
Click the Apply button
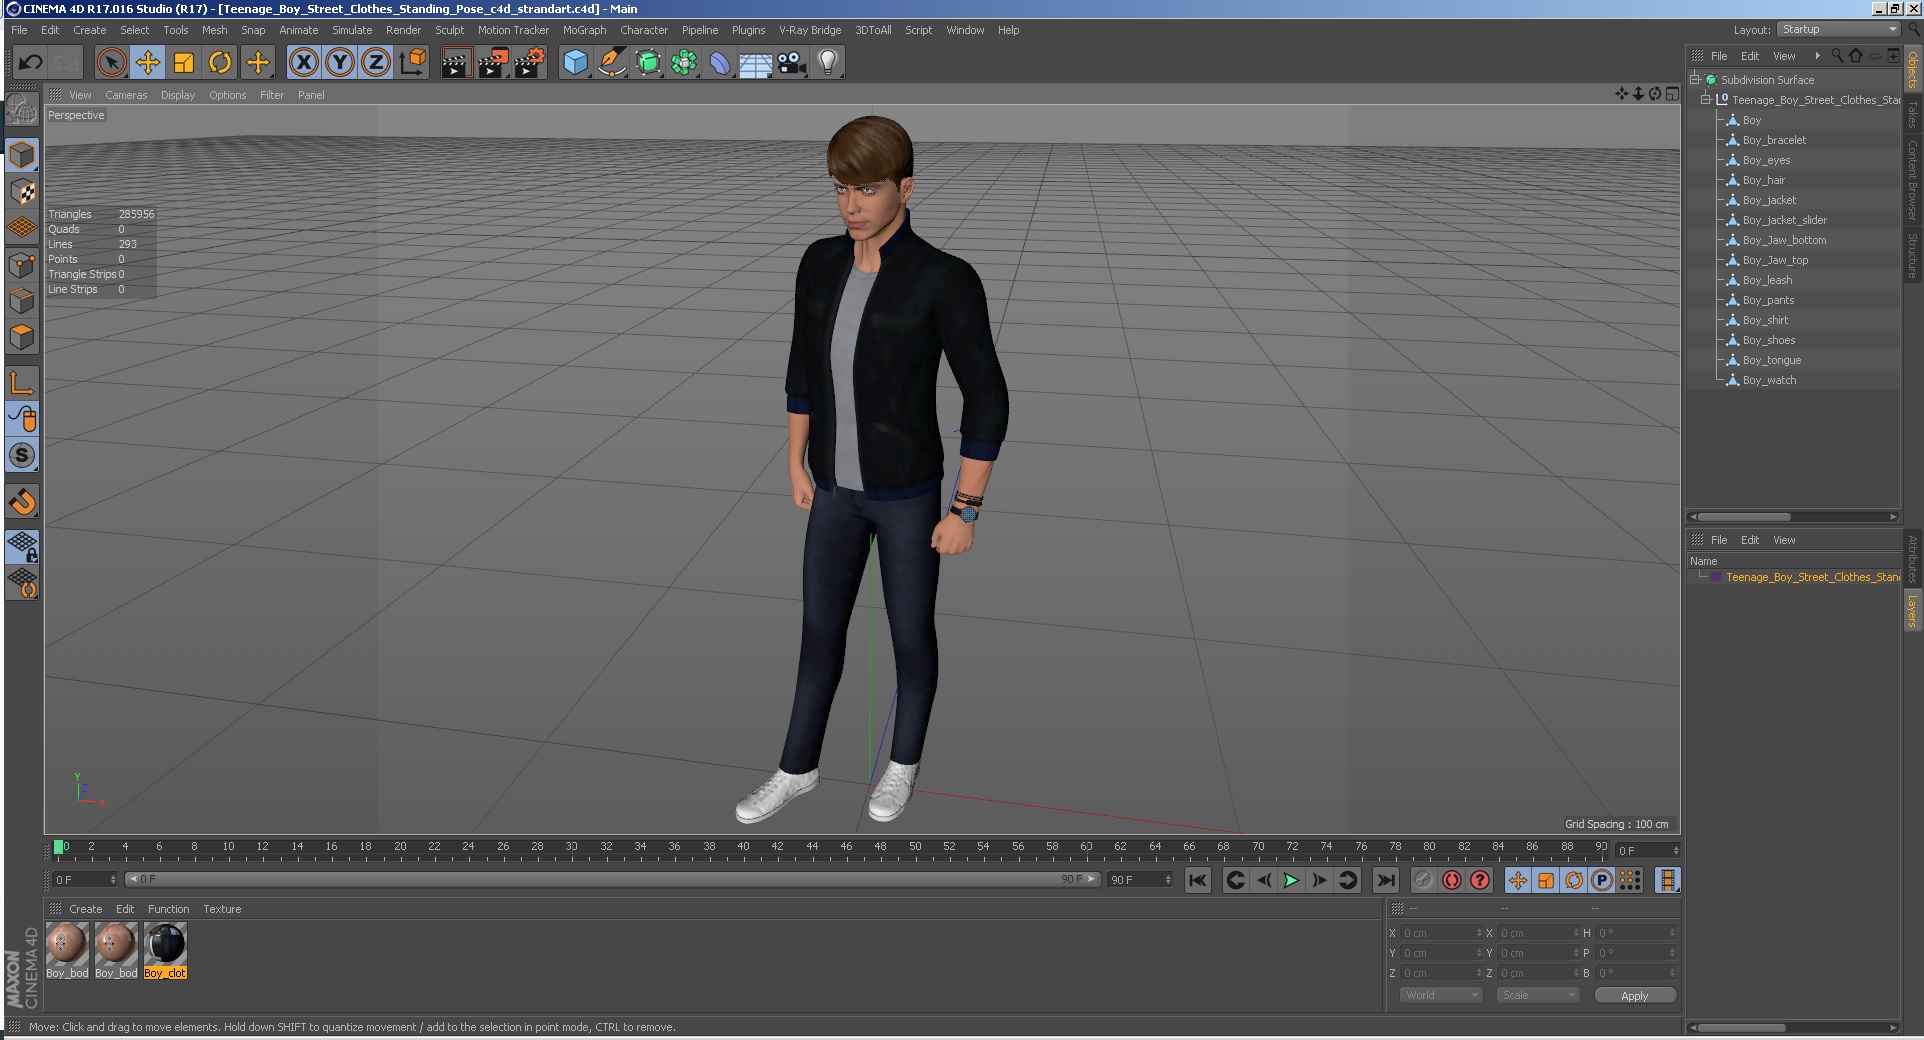tap(1635, 995)
